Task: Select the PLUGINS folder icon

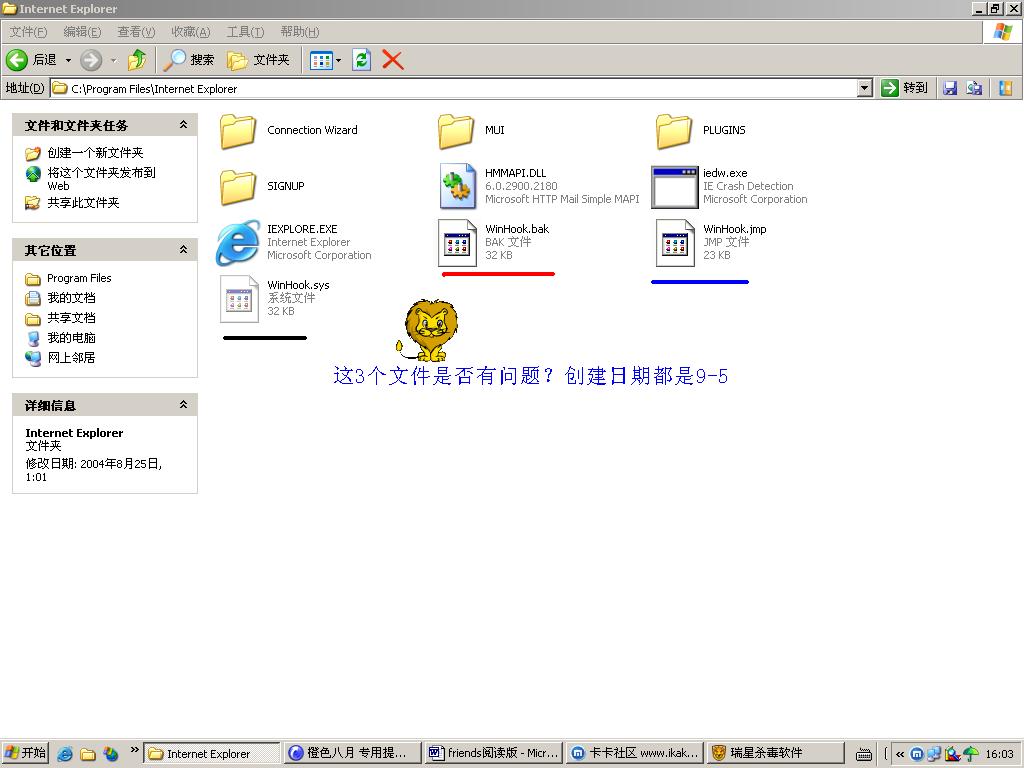Action: point(674,131)
